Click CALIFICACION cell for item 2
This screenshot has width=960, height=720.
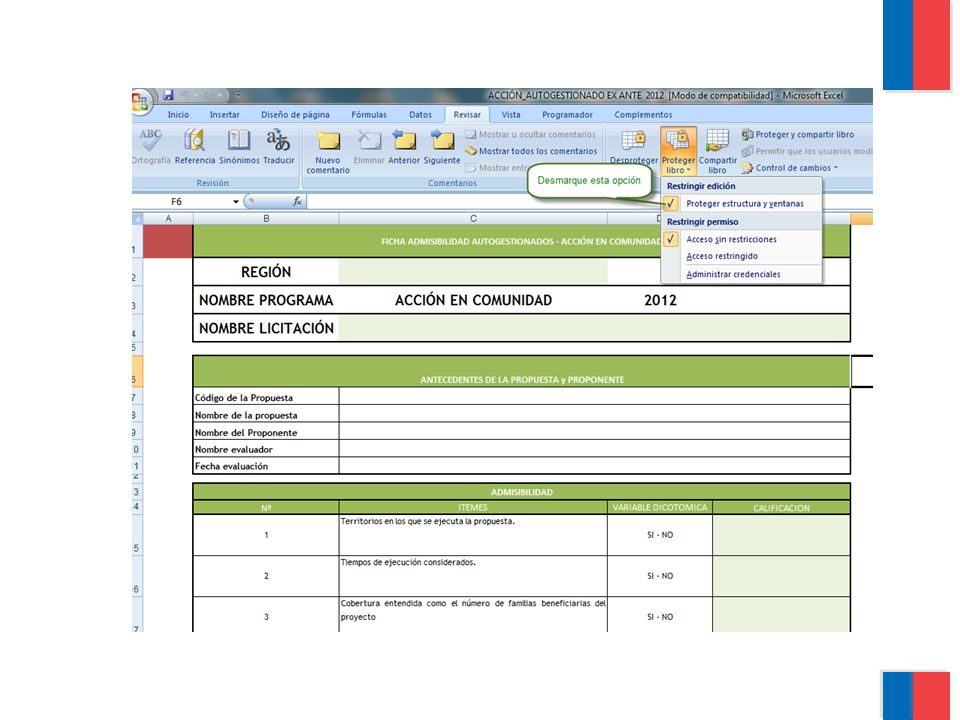(x=781, y=576)
